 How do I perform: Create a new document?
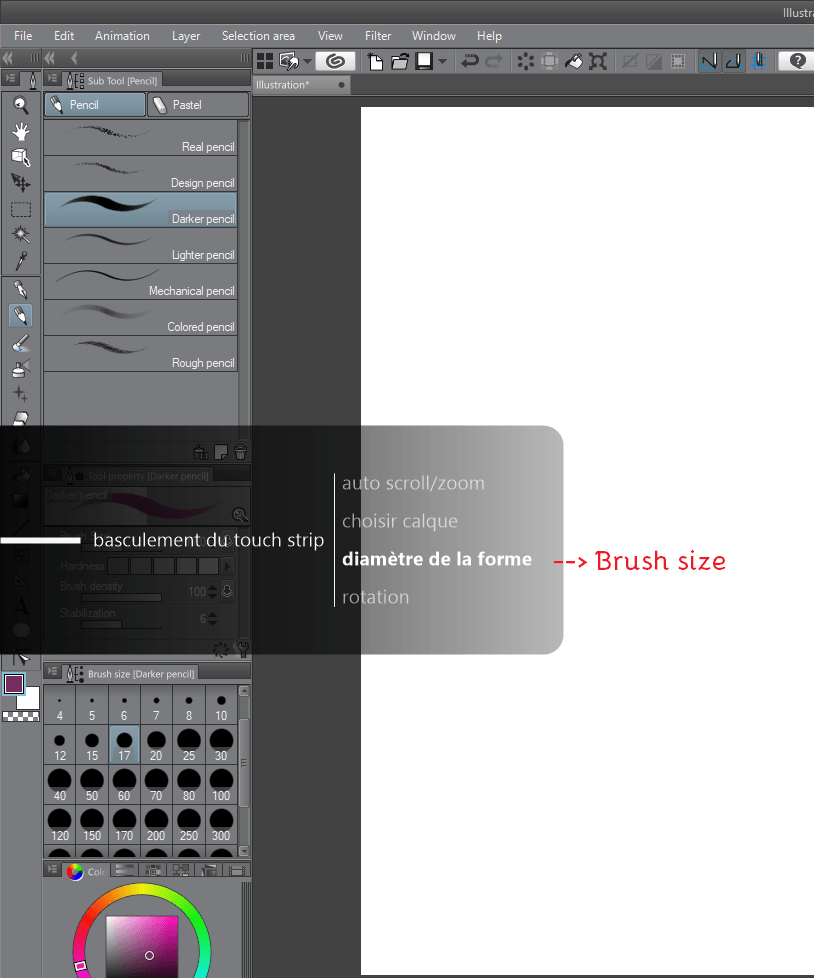click(376, 61)
